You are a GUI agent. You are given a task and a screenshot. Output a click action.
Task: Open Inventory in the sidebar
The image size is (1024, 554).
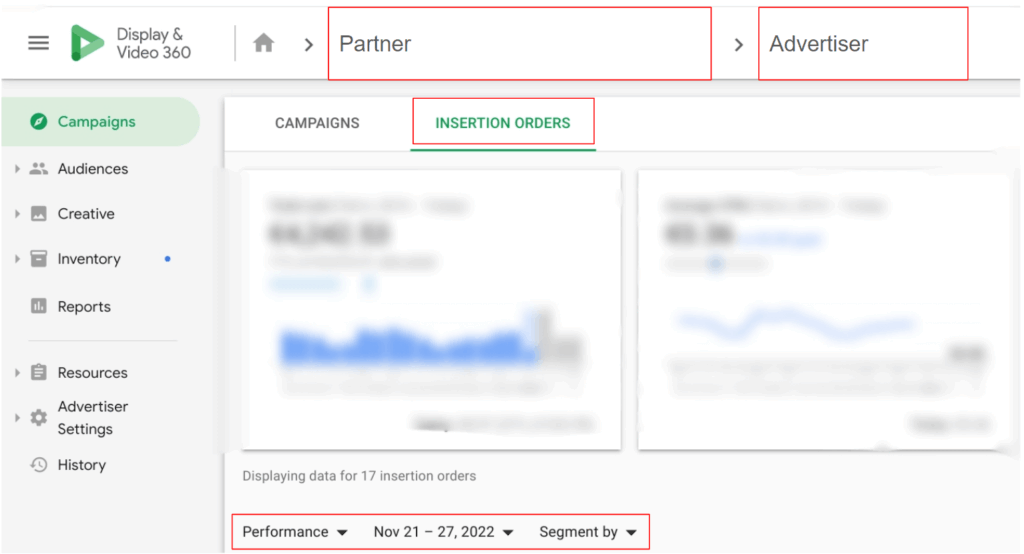tap(89, 259)
